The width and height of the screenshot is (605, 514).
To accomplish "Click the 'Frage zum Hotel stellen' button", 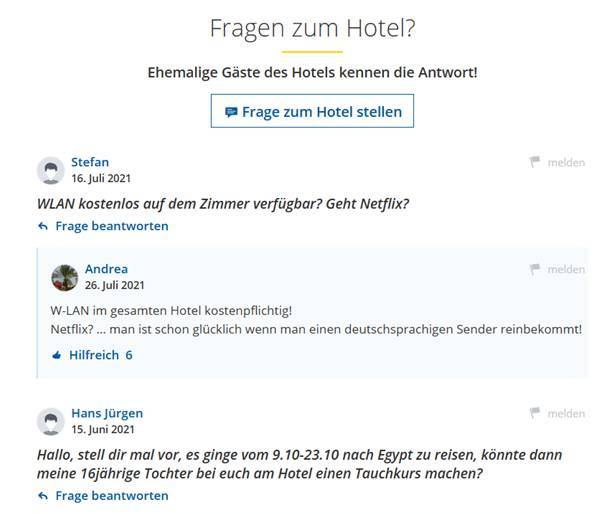I will 312,112.
